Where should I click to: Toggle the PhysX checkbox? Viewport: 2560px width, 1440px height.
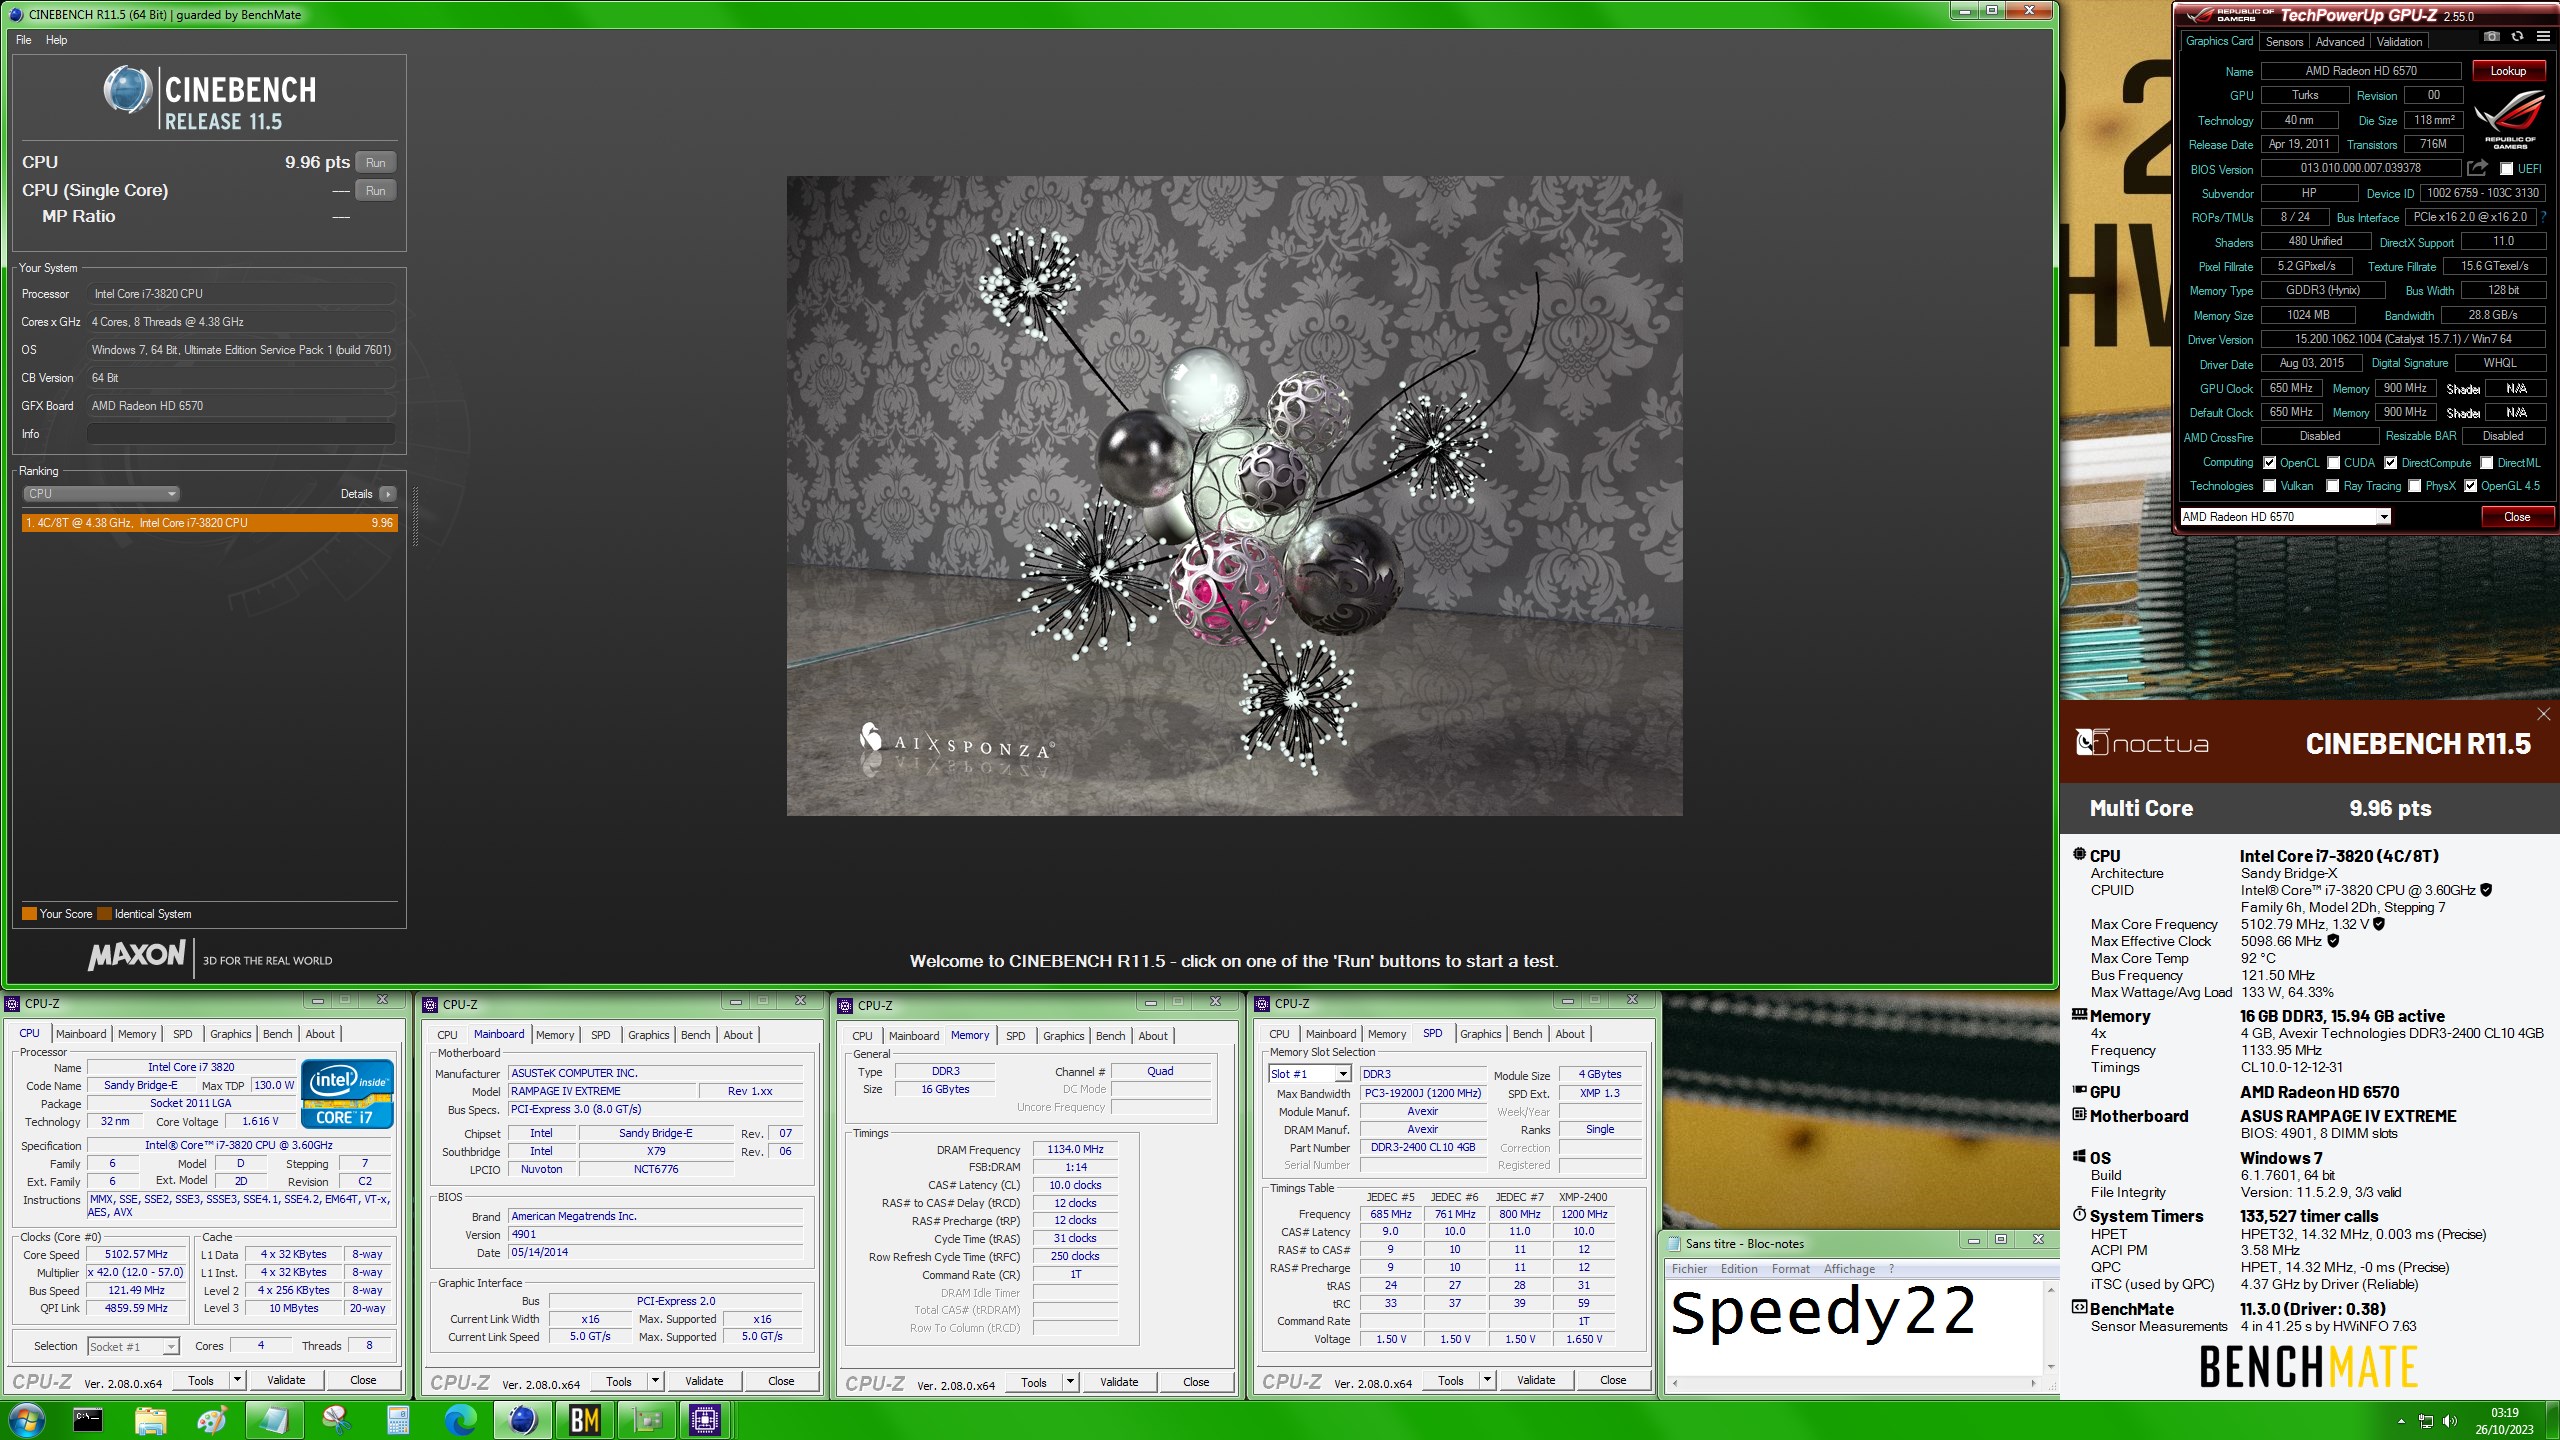click(2414, 486)
